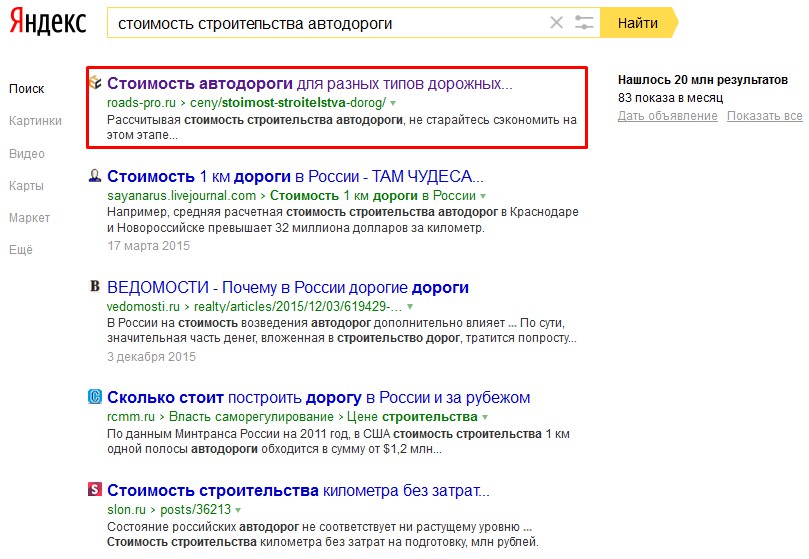Screen dimensions: 809x559
Task: Click the slon.ru domain link
Action: [x=126, y=509]
